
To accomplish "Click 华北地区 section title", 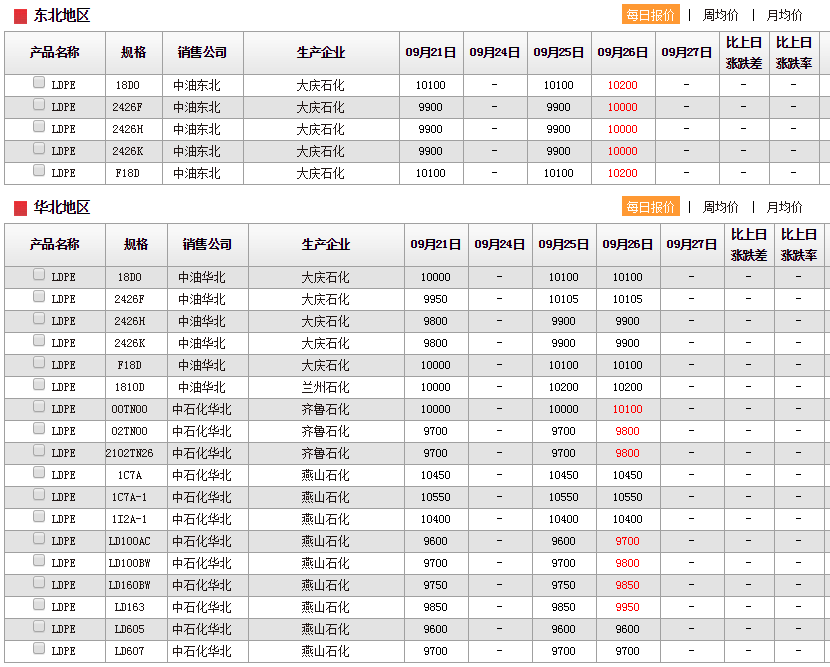I will click(x=62, y=208).
